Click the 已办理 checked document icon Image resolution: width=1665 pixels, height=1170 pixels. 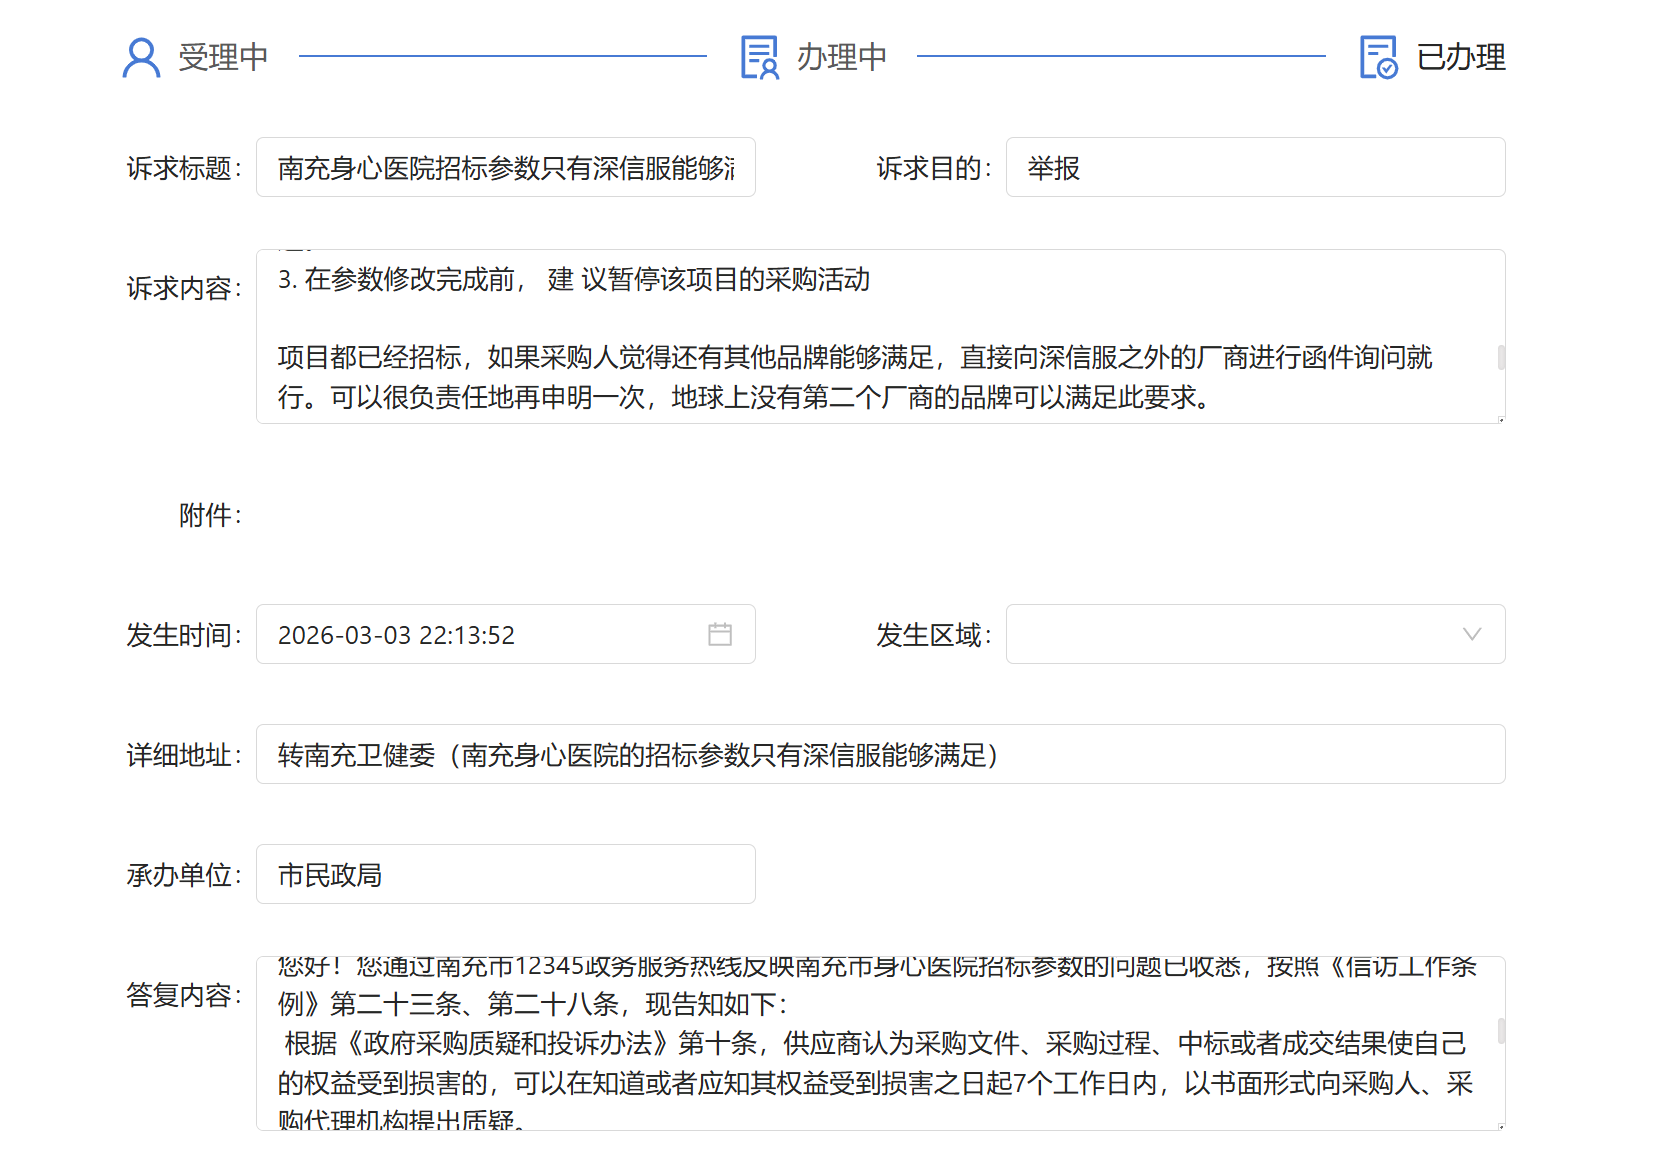[1378, 57]
